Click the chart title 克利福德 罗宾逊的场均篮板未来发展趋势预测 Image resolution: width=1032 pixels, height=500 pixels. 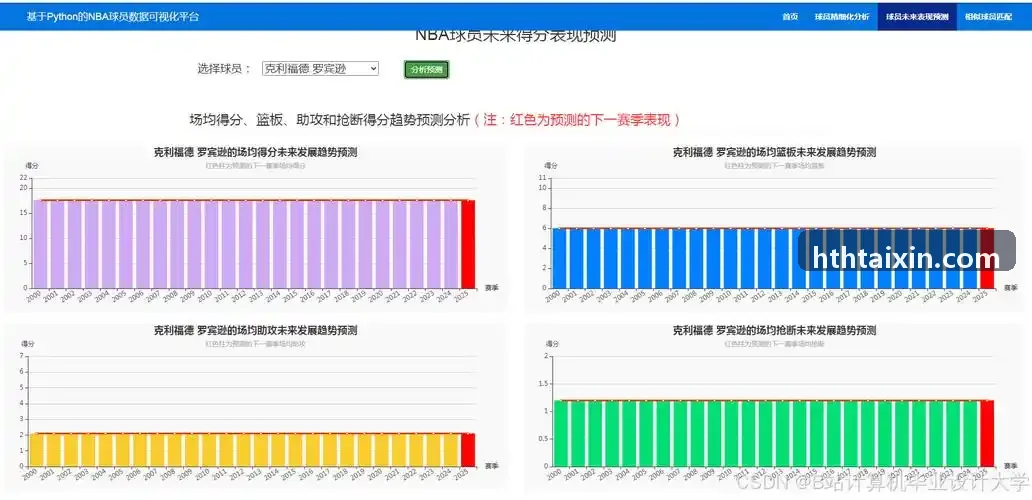(x=774, y=153)
